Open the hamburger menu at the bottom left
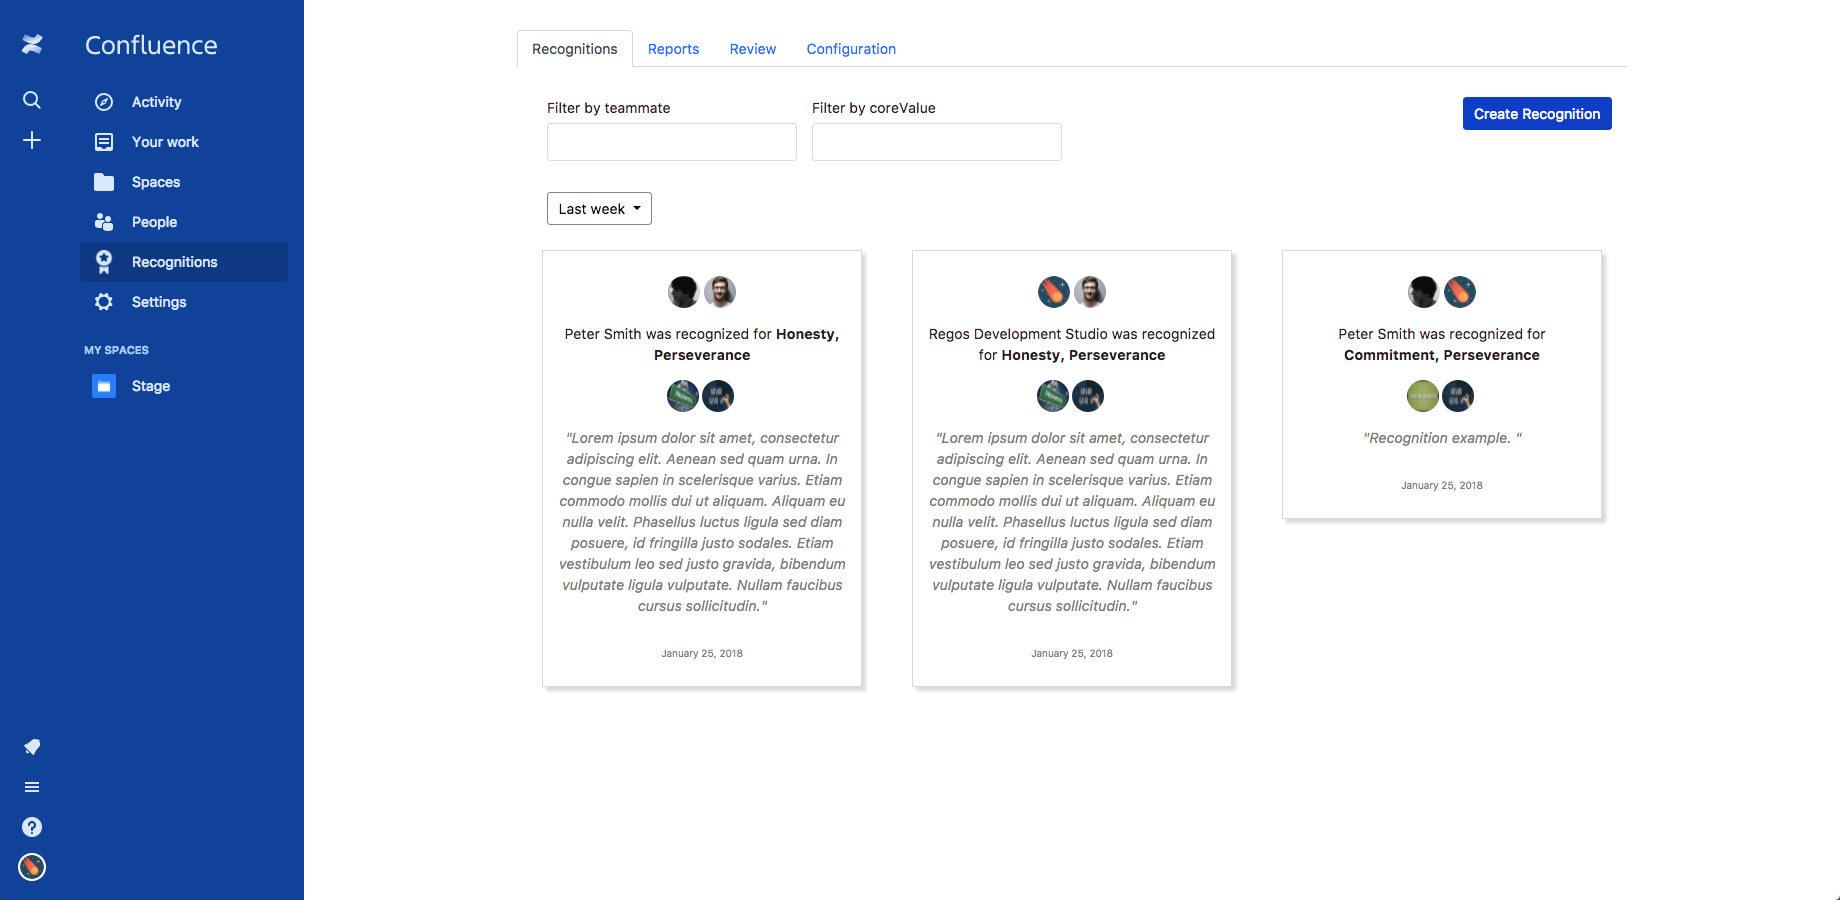Image resolution: width=1840 pixels, height=900 pixels. point(31,787)
